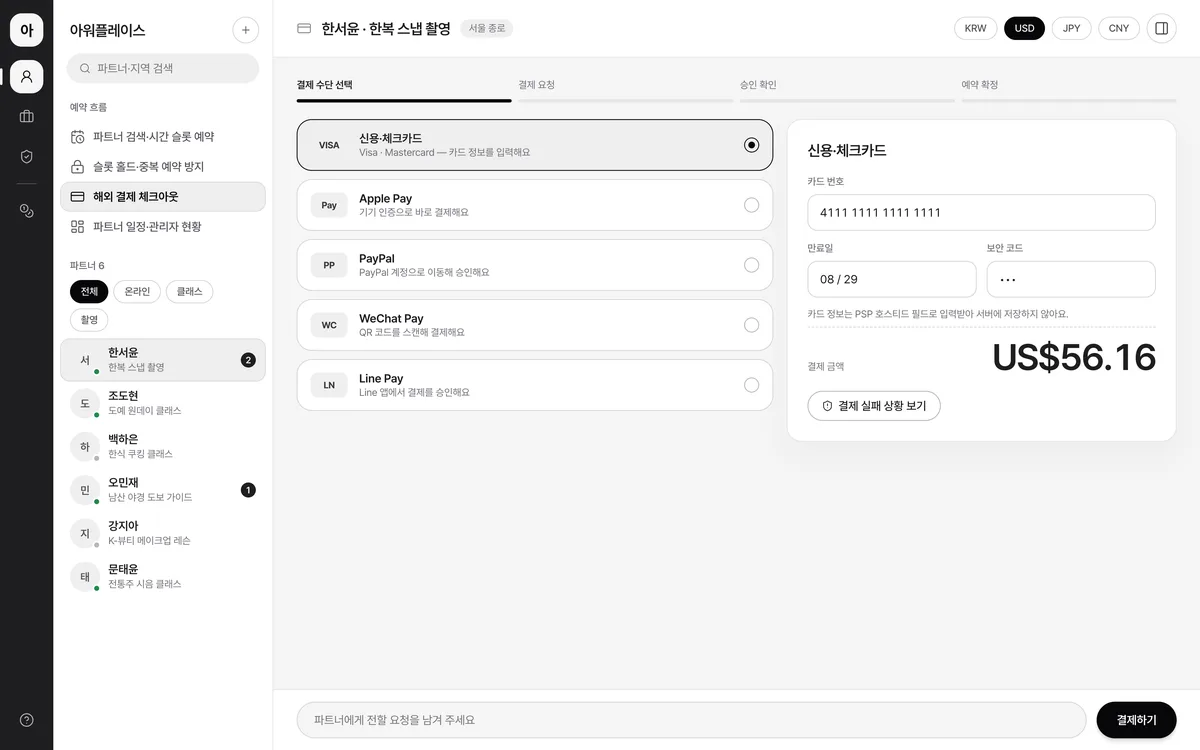Filter partners by 클래스

tap(189, 292)
